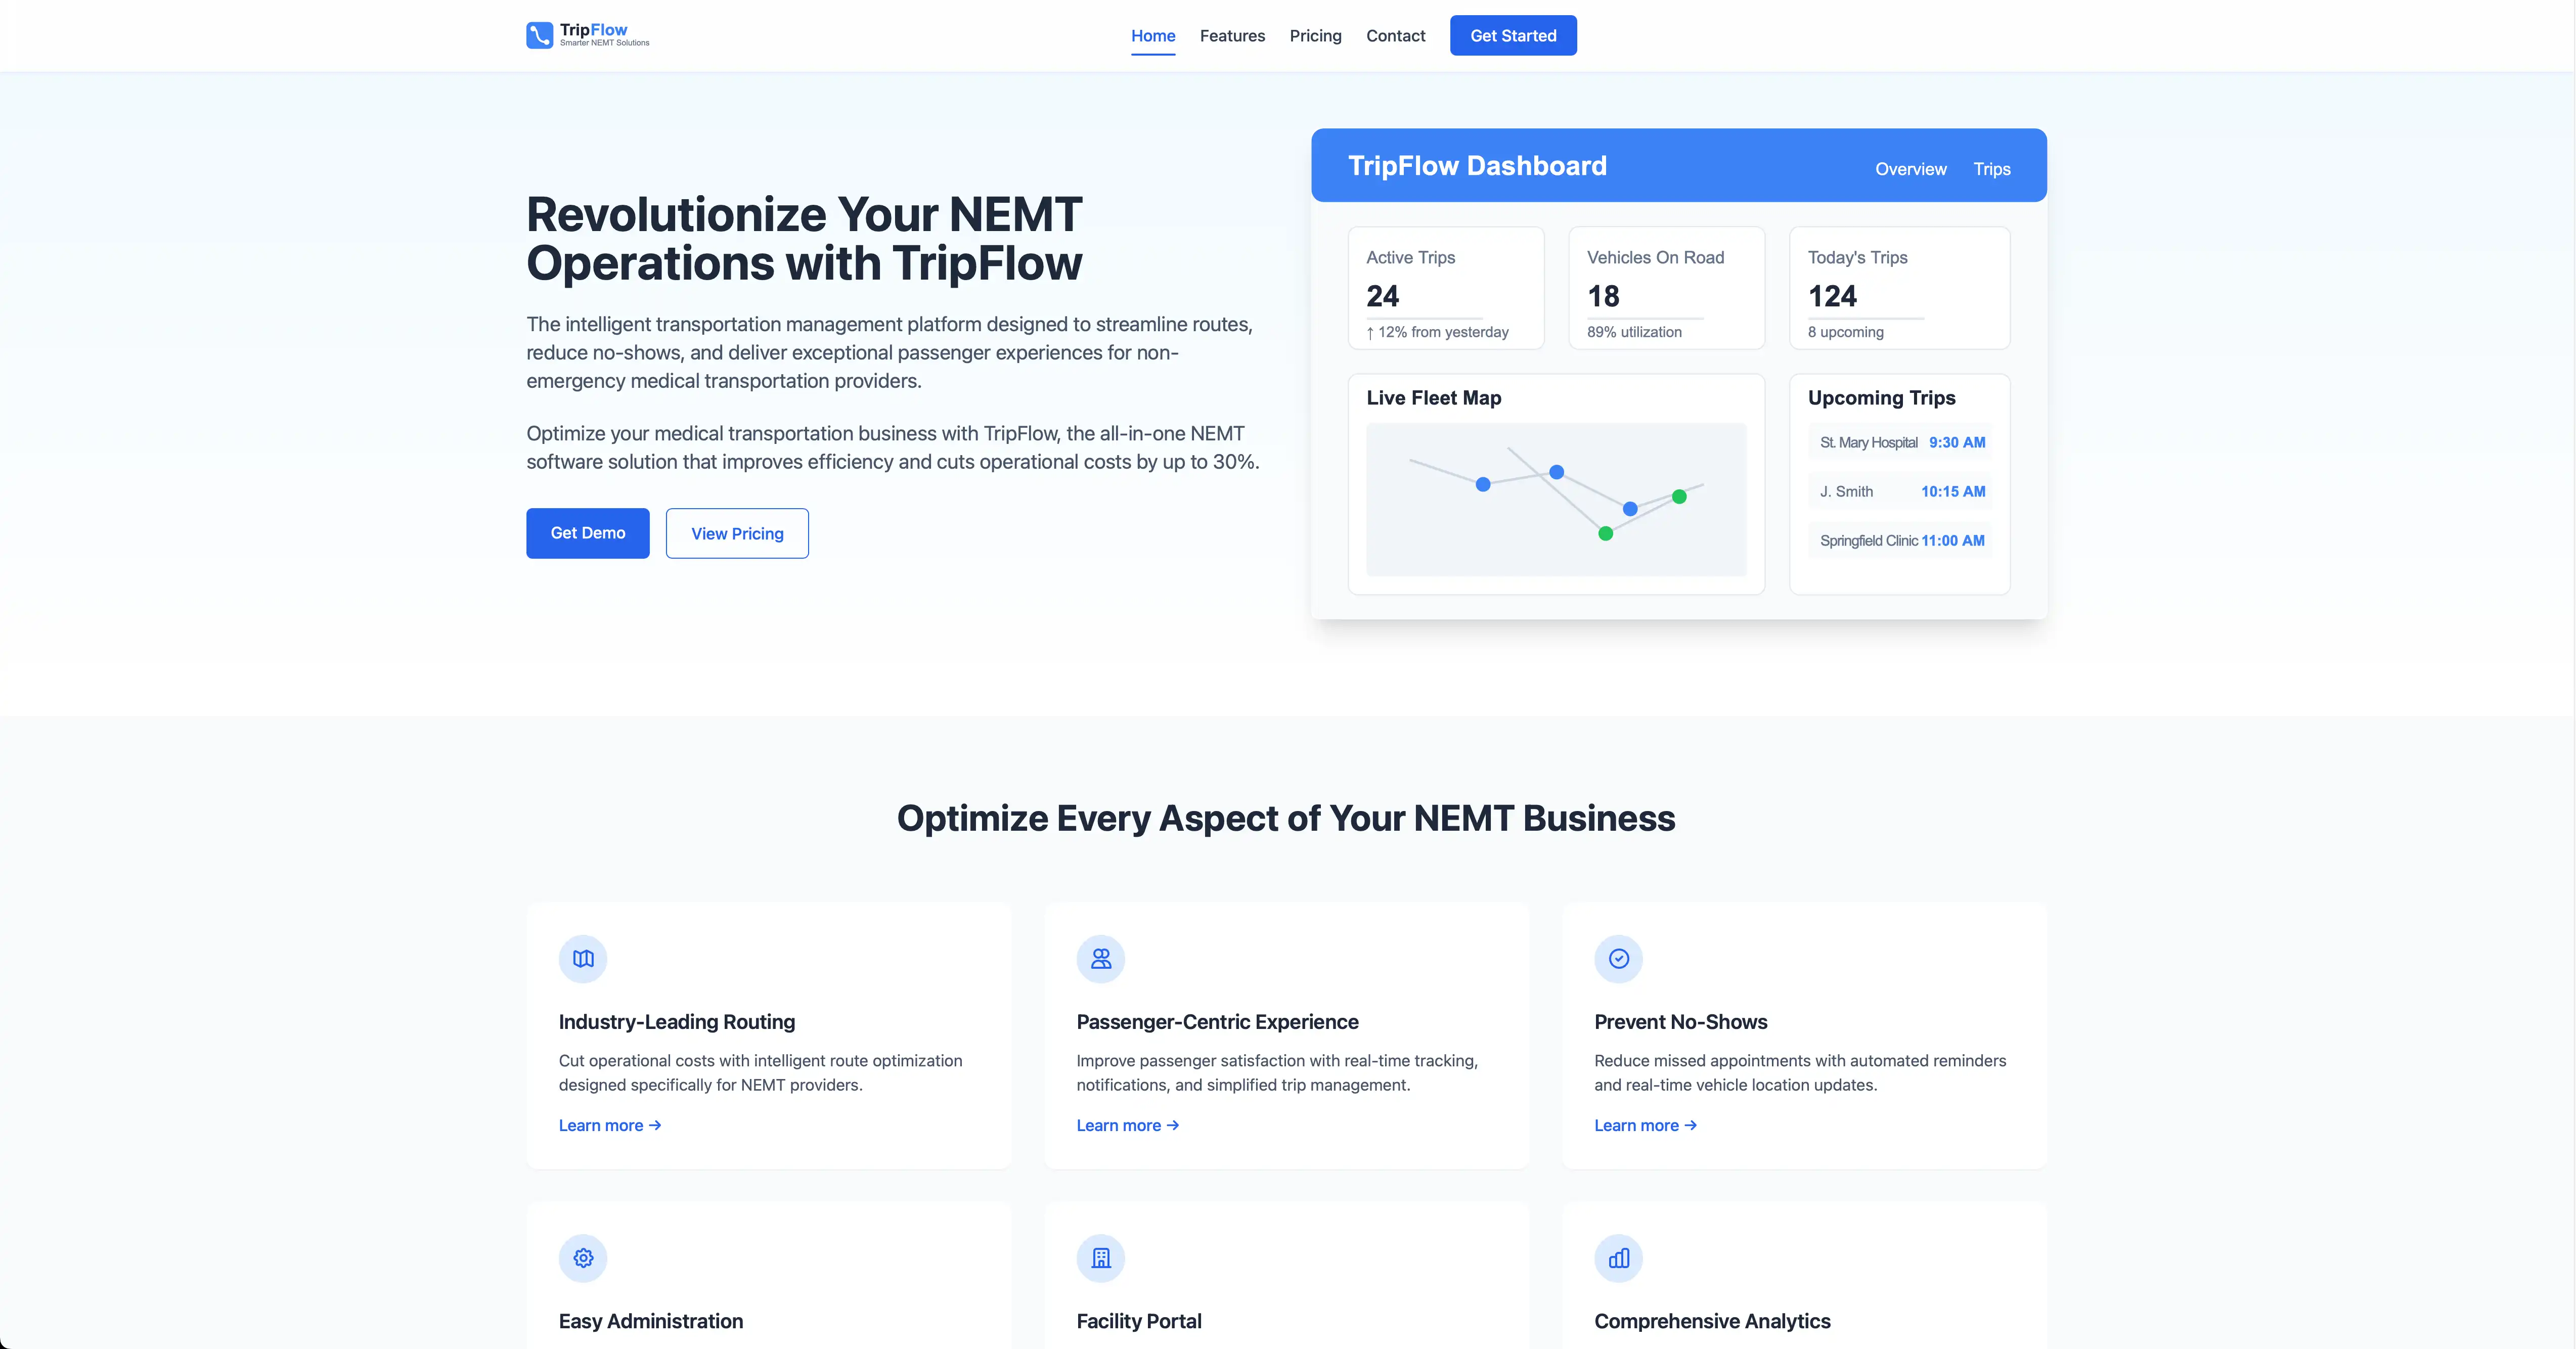The image size is (2576, 1349).
Task: Click the users icon above Passenger-Centric Experience
Action: tap(1101, 959)
